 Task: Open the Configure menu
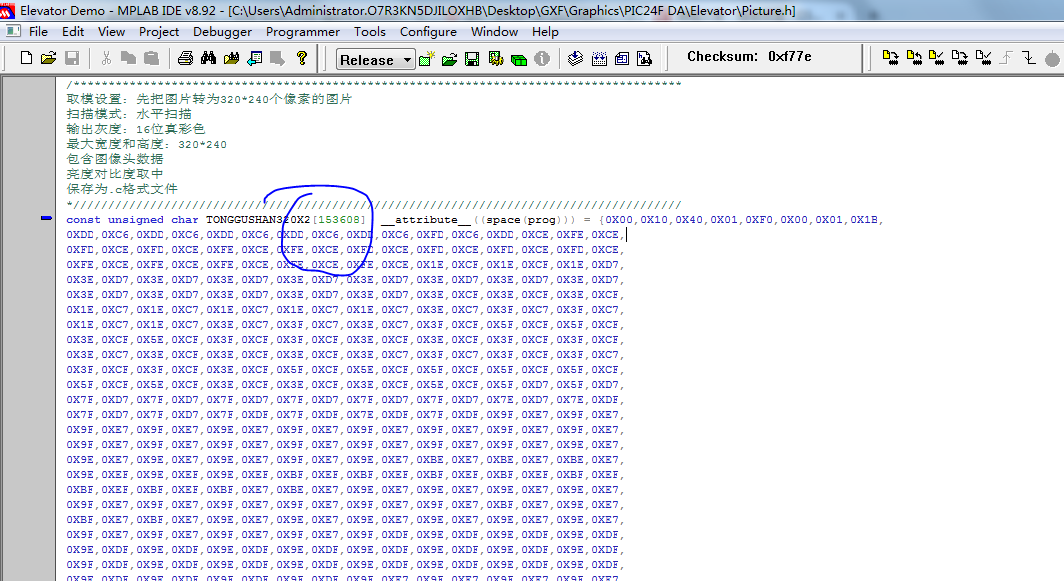point(428,32)
